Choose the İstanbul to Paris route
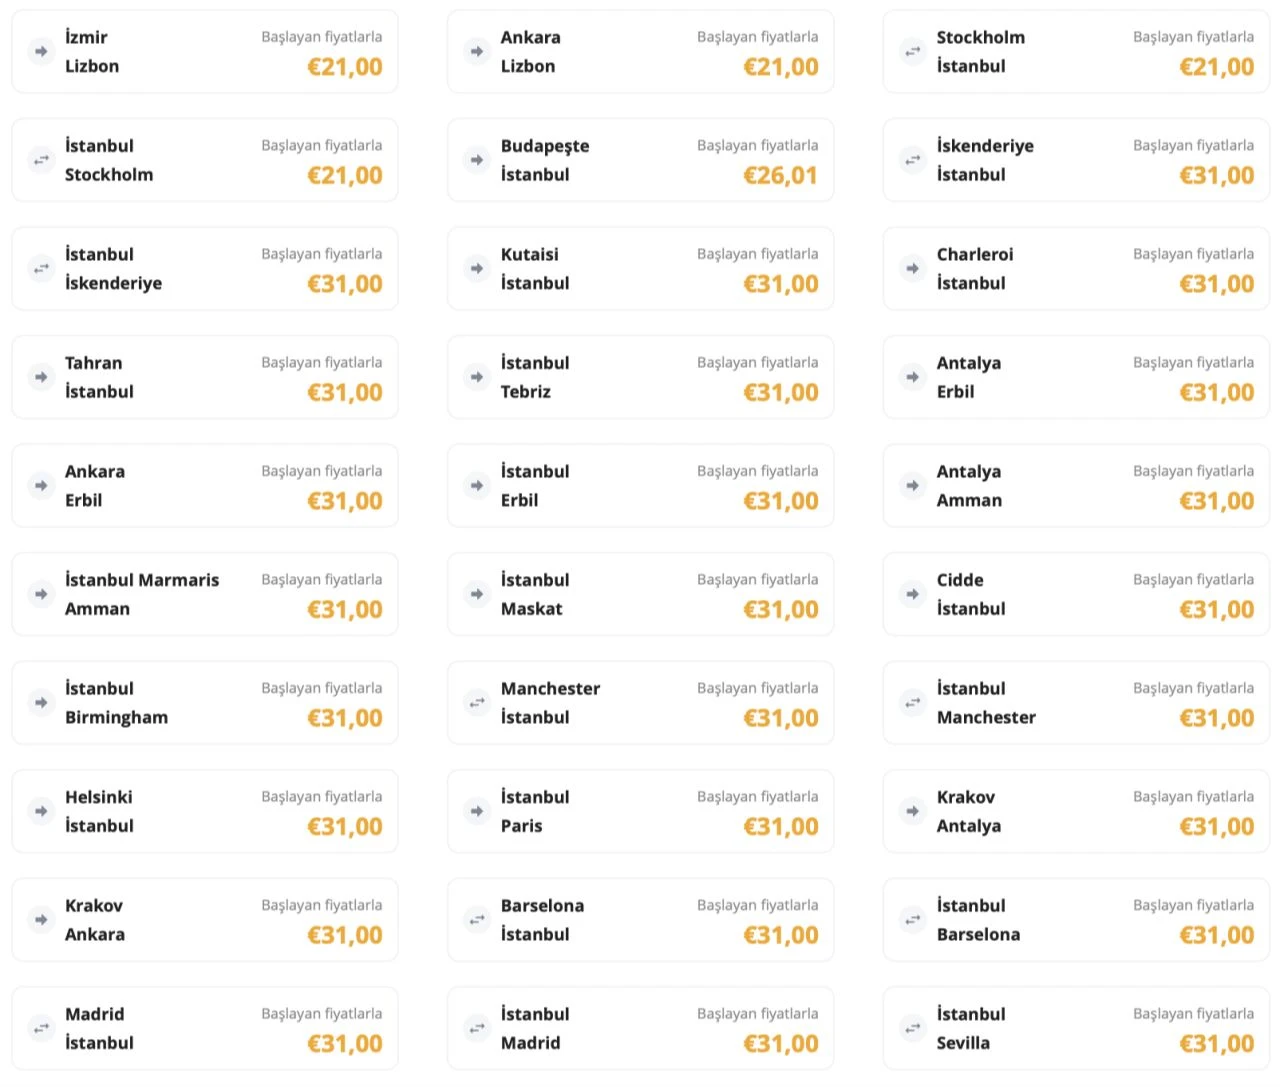Image resolution: width=1280 pixels, height=1087 pixels. tap(640, 811)
